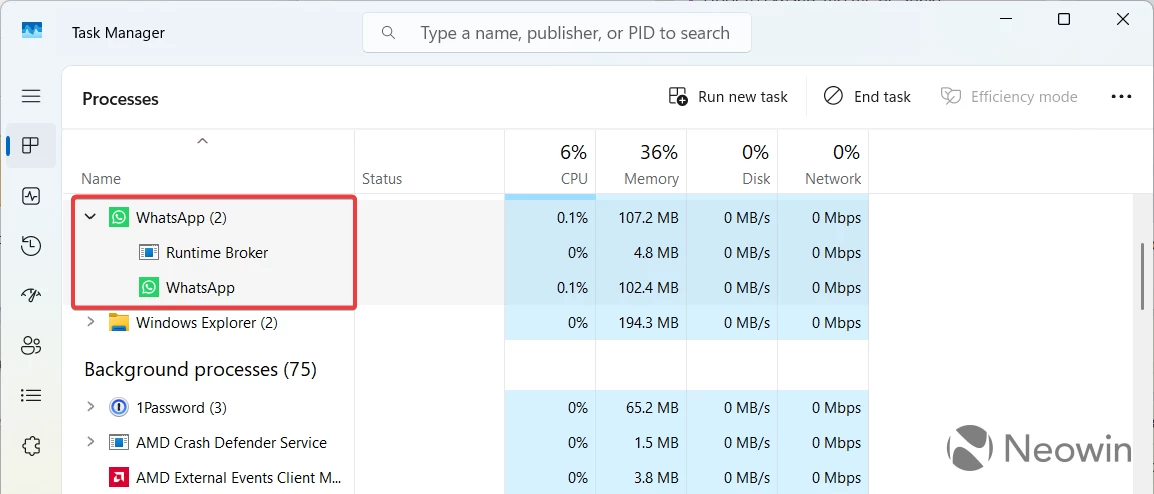The width and height of the screenshot is (1154, 494).
Task: Select the Windows Explorer (2) row
Action: coord(466,322)
